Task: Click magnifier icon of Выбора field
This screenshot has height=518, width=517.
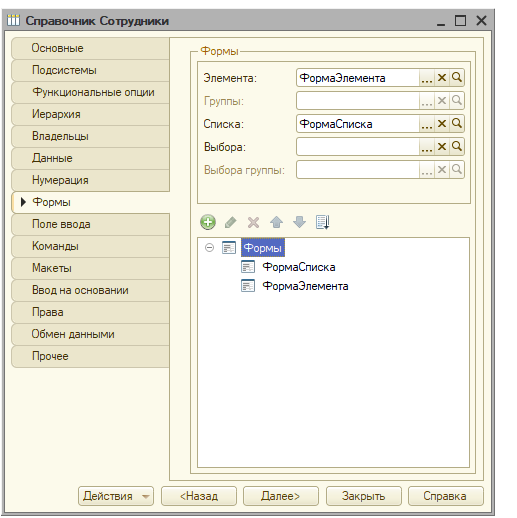Action: coord(457,147)
